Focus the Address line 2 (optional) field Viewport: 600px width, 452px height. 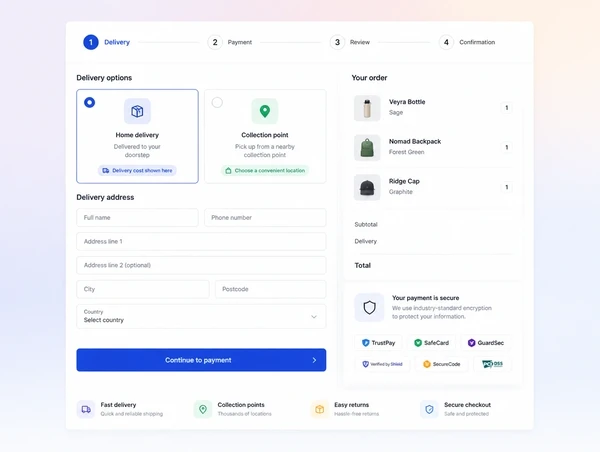[201, 265]
